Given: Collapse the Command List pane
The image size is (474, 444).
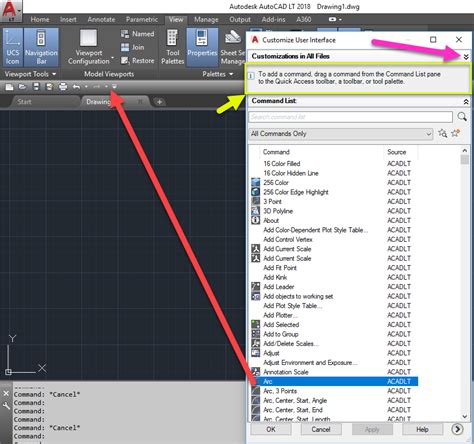Looking at the screenshot, I should coord(466,101).
